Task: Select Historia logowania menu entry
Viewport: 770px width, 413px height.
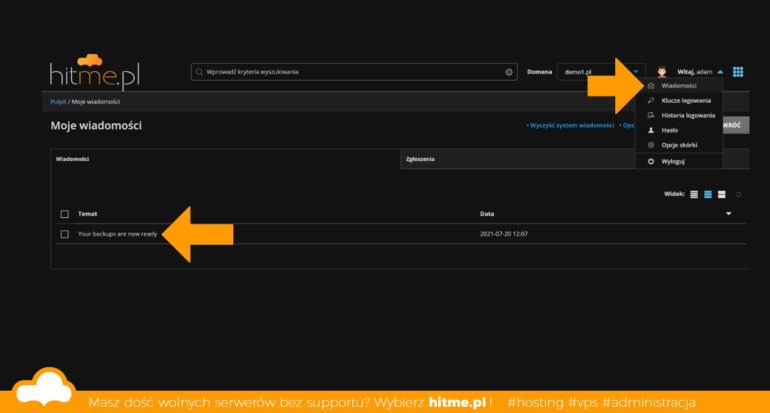Action: click(x=679, y=115)
